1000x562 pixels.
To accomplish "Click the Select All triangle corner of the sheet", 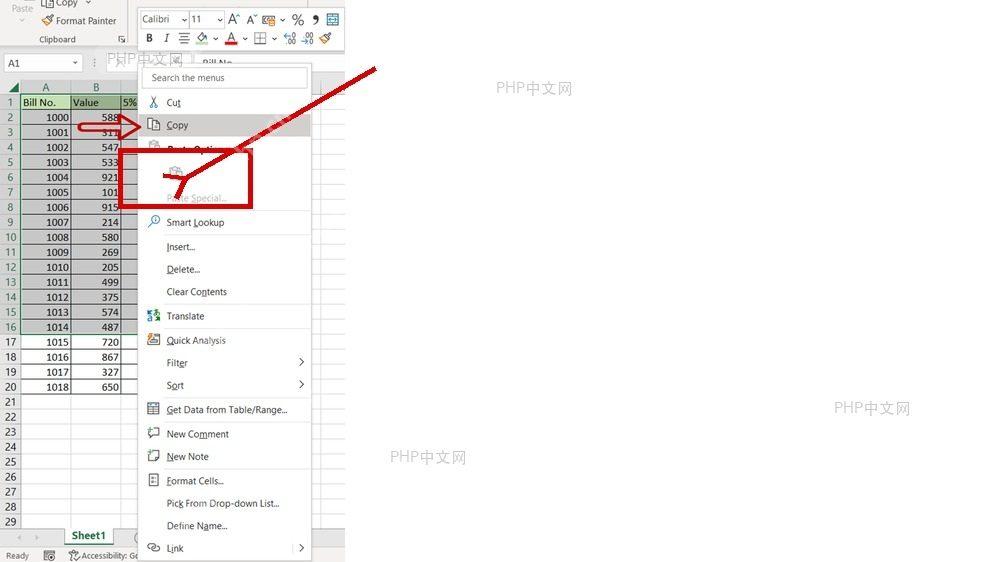I will tap(13, 87).
